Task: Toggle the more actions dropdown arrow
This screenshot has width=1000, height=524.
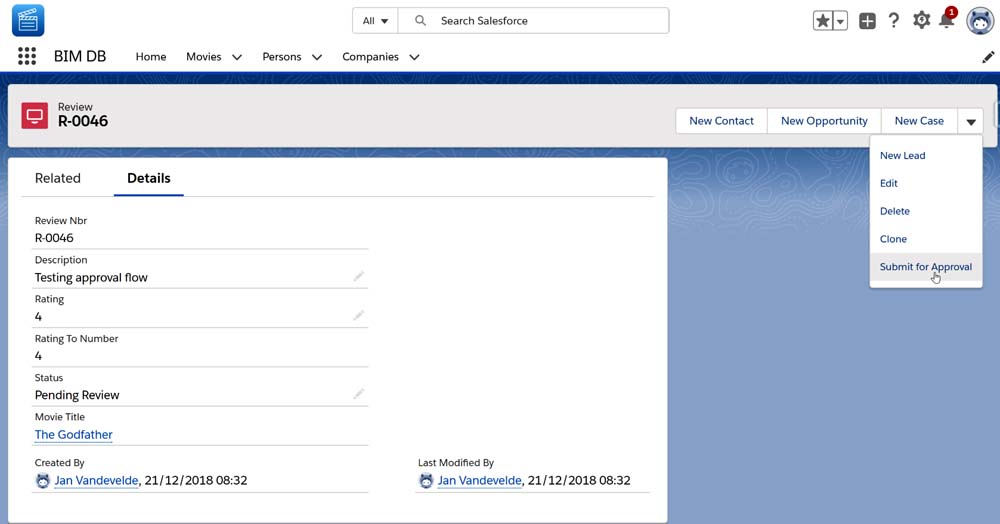Action: pos(971,121)
